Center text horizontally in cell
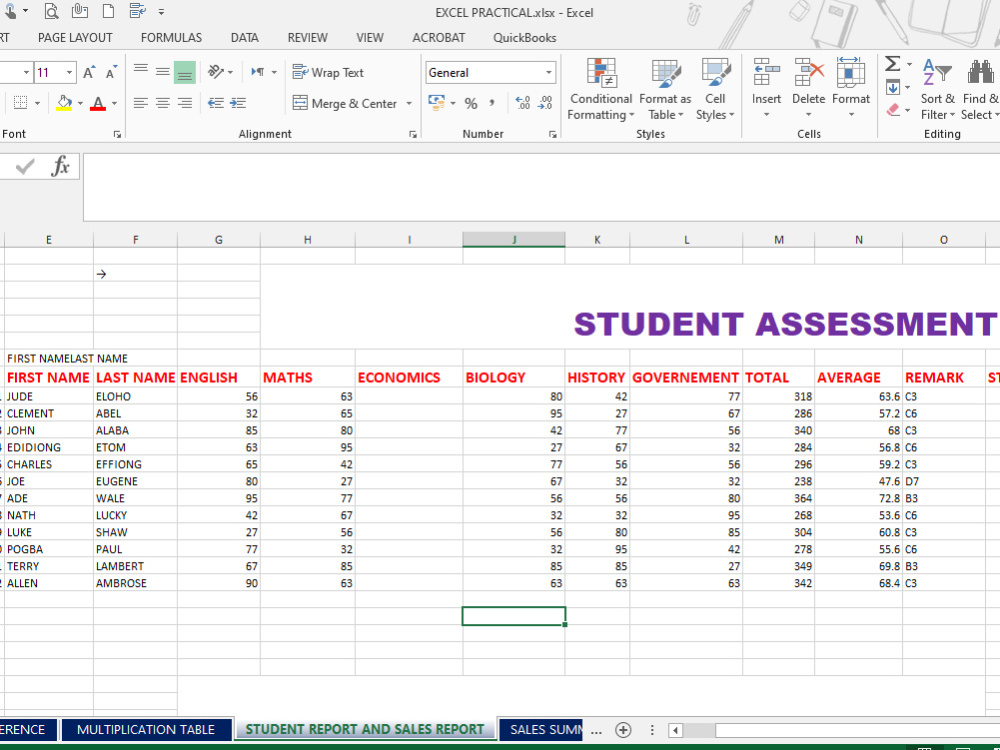The image size is (1000, 750). 163,103
